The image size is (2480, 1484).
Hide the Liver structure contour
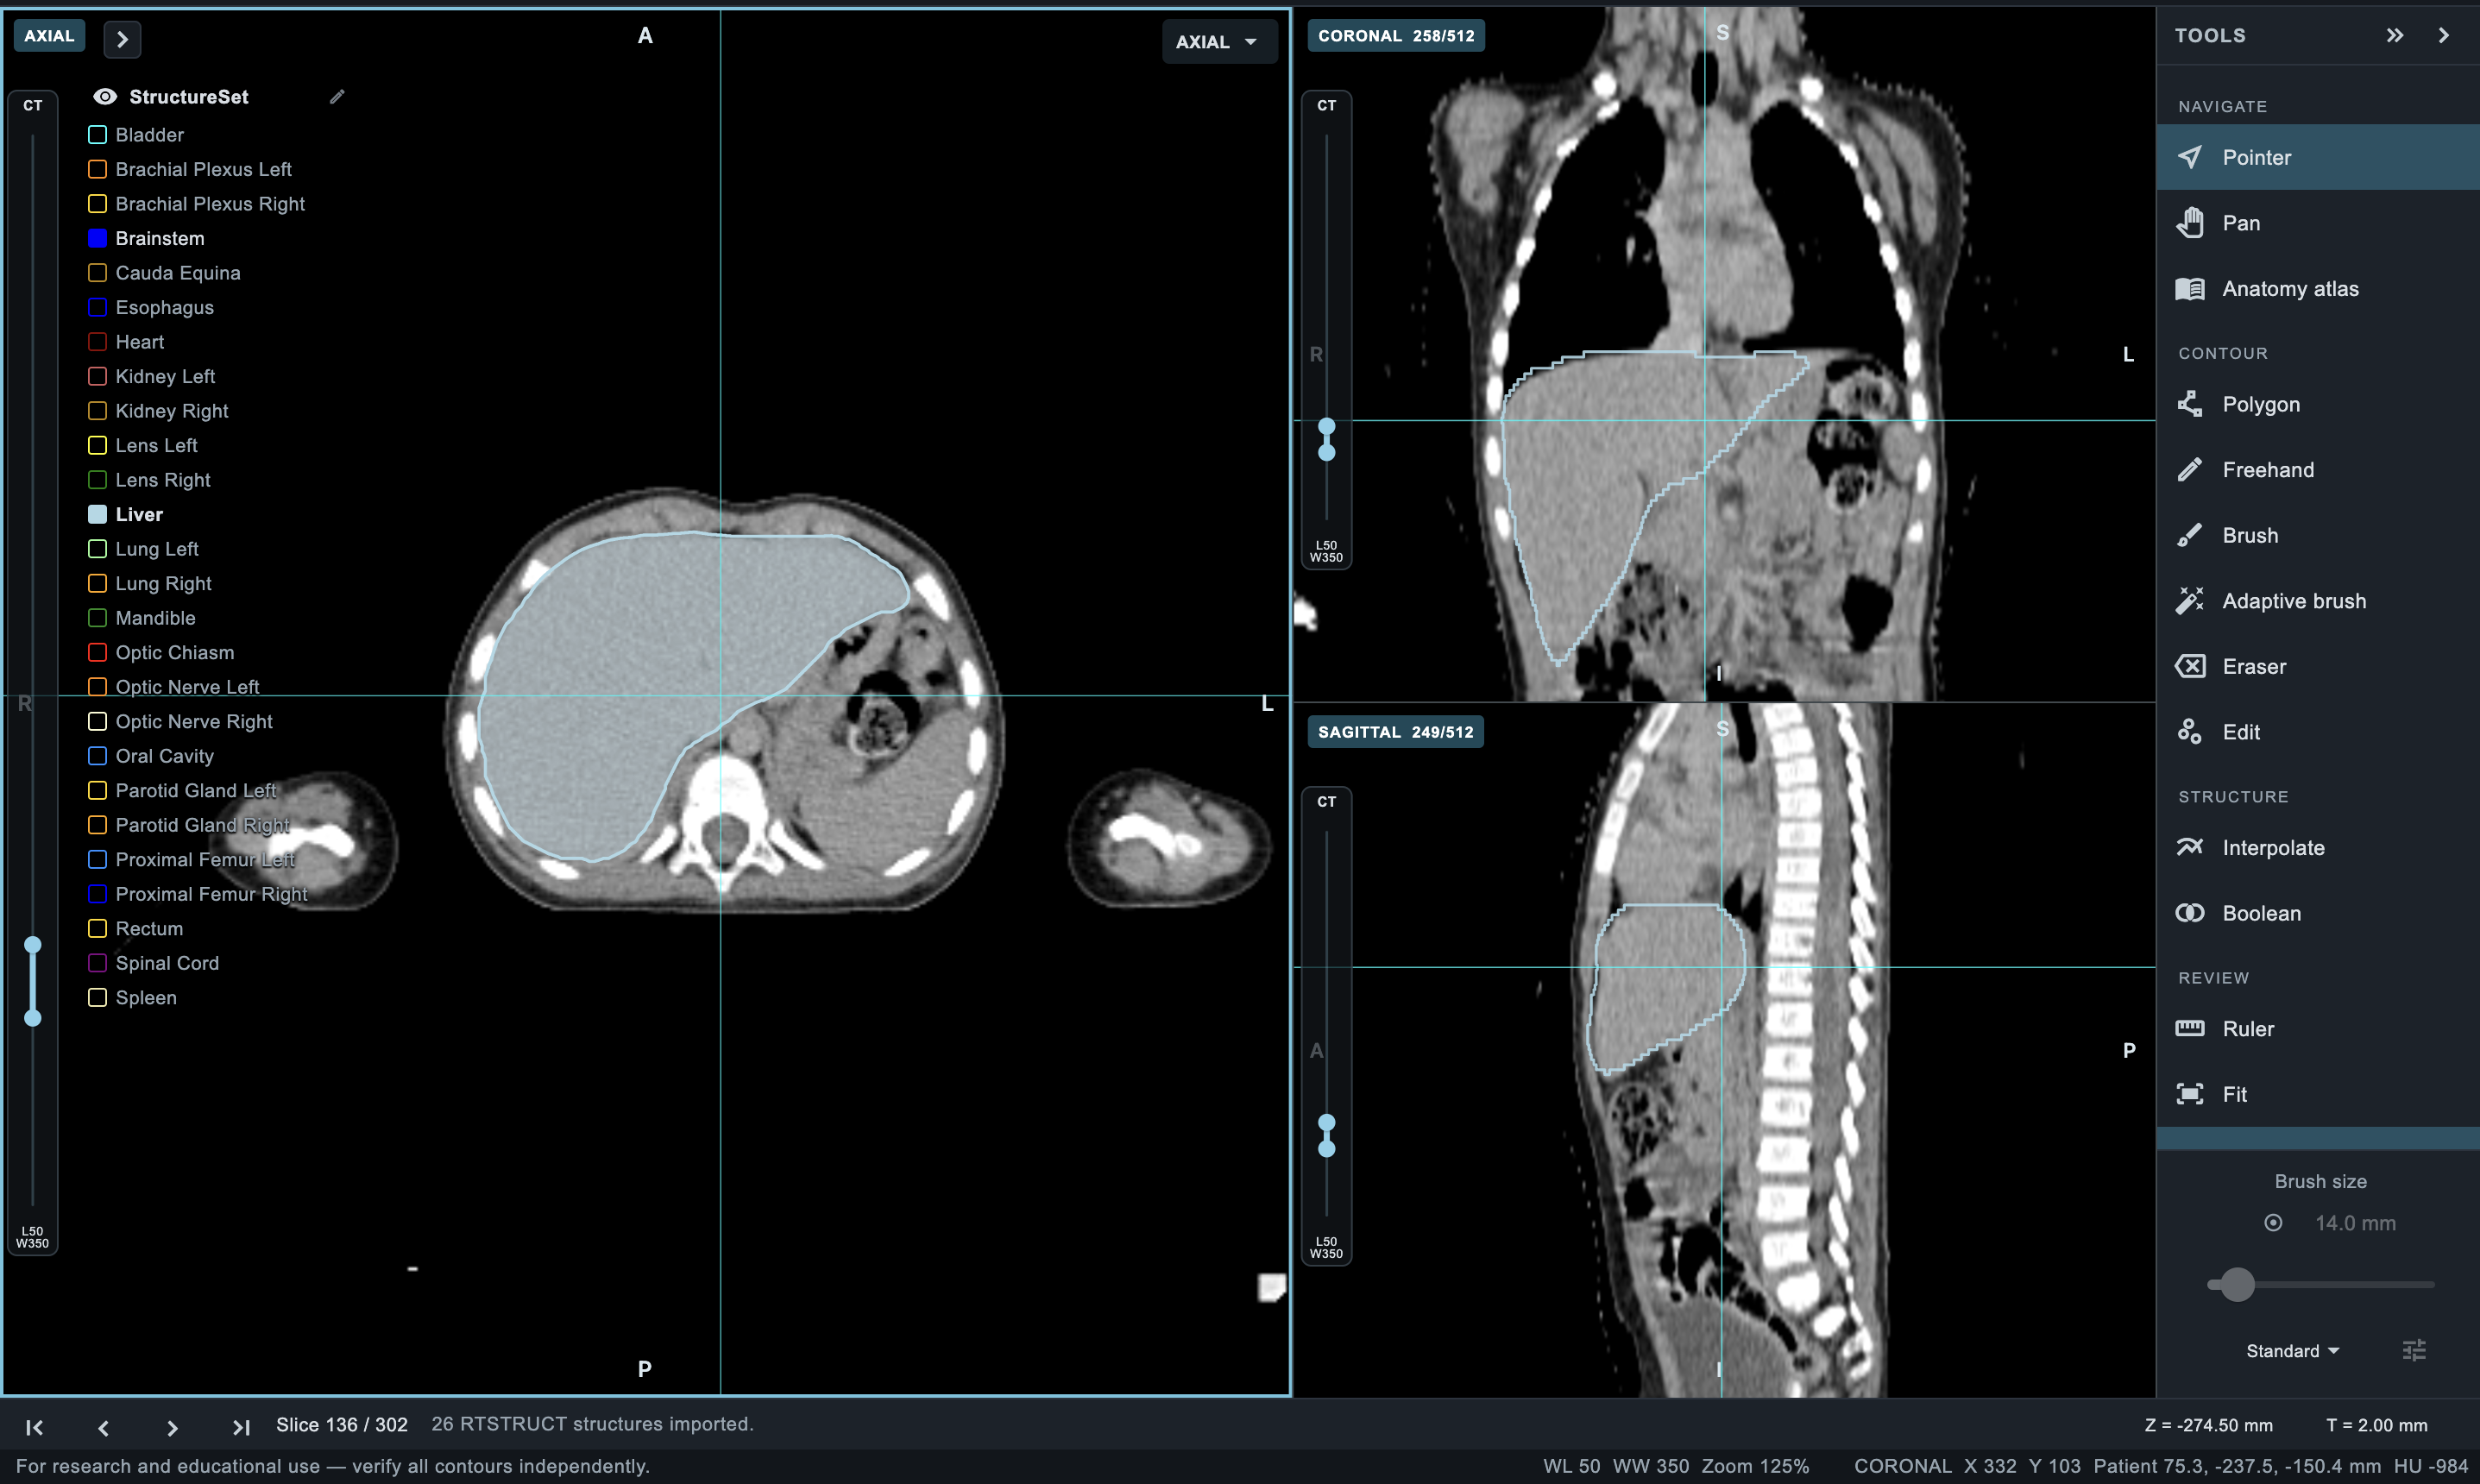(97, 514)
